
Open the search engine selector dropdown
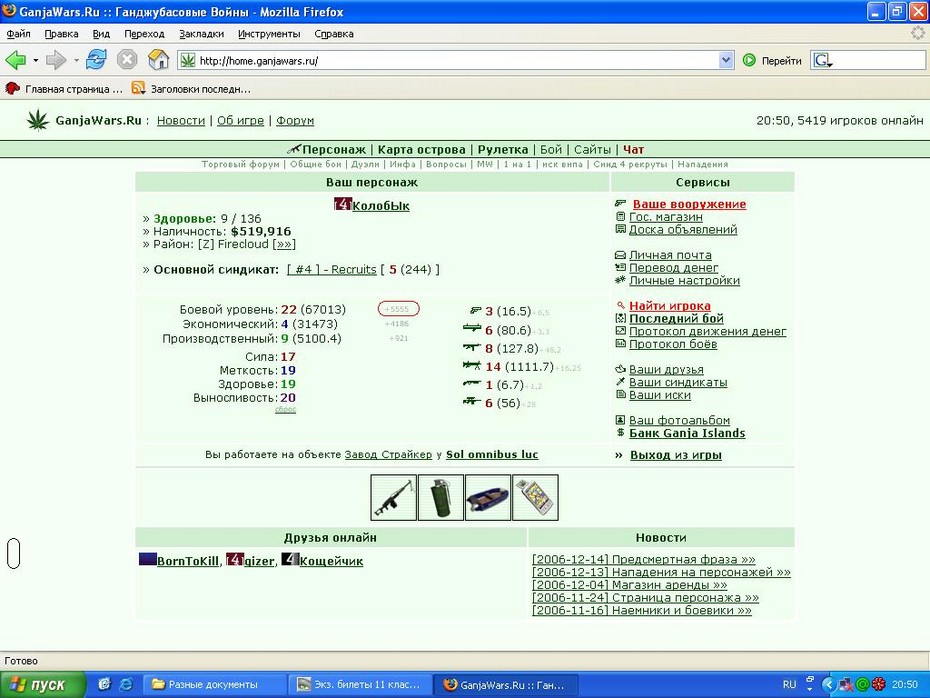pos(823,60)
